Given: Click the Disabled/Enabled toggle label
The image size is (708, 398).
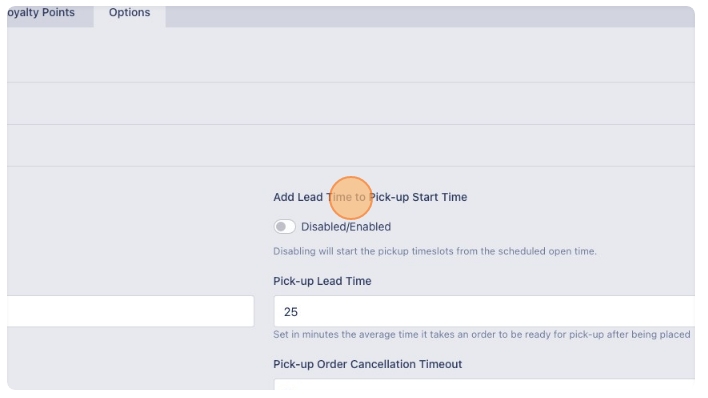Looking at the screenshot, I should pyautogui.click(x=346, y=227).
